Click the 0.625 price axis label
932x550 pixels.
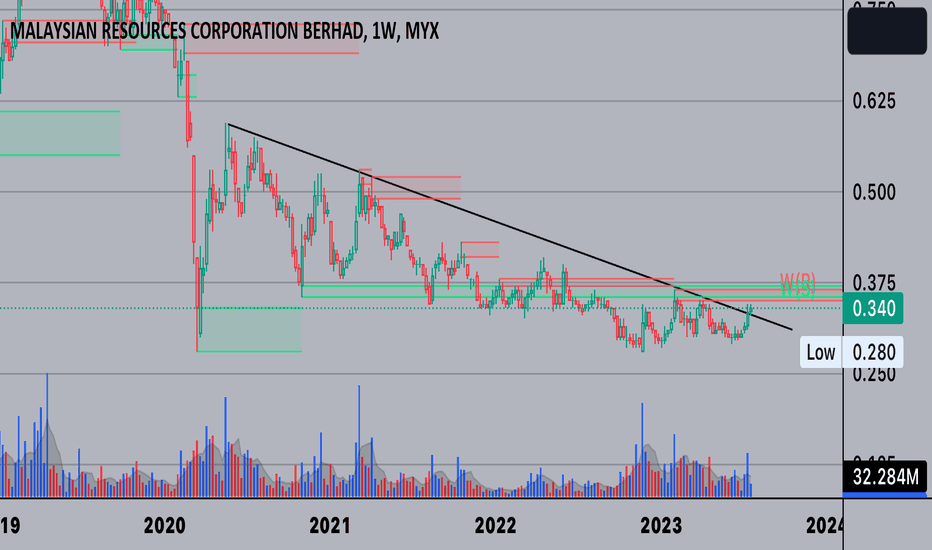(874, 101)
